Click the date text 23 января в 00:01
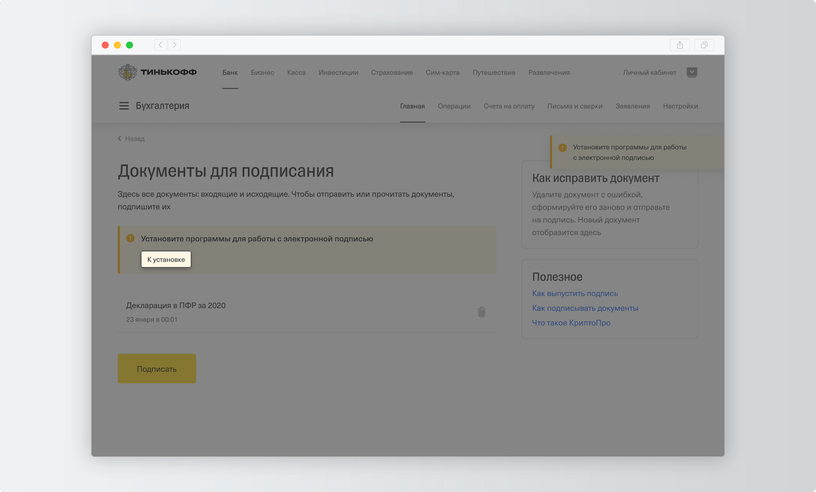 [151, 320]
